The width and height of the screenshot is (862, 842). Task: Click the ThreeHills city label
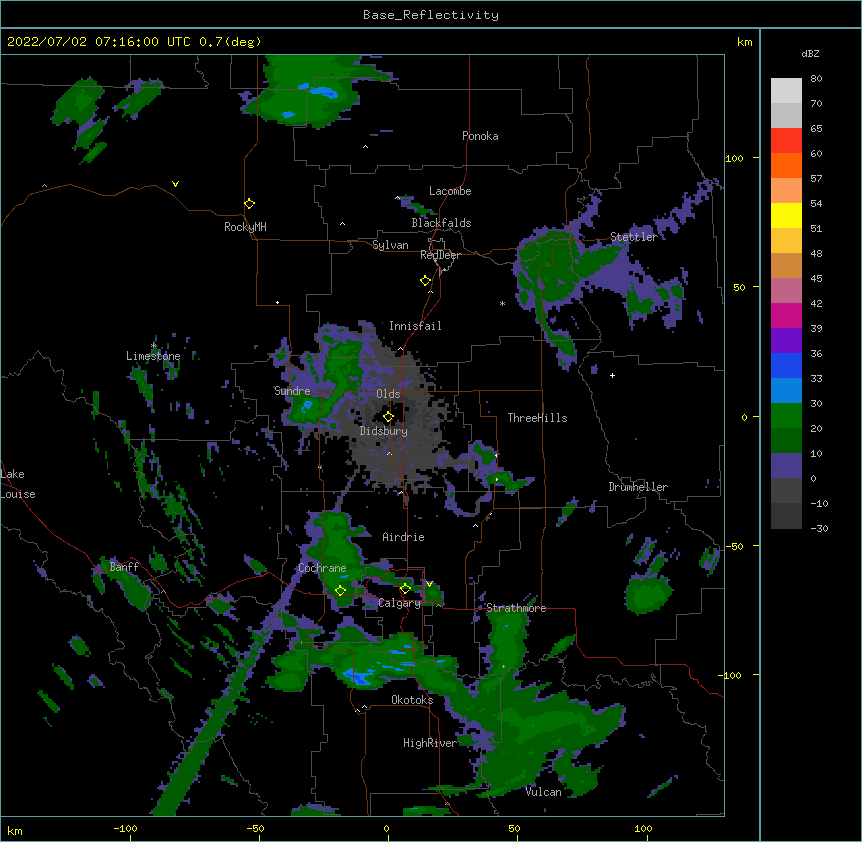click(537, 418)
